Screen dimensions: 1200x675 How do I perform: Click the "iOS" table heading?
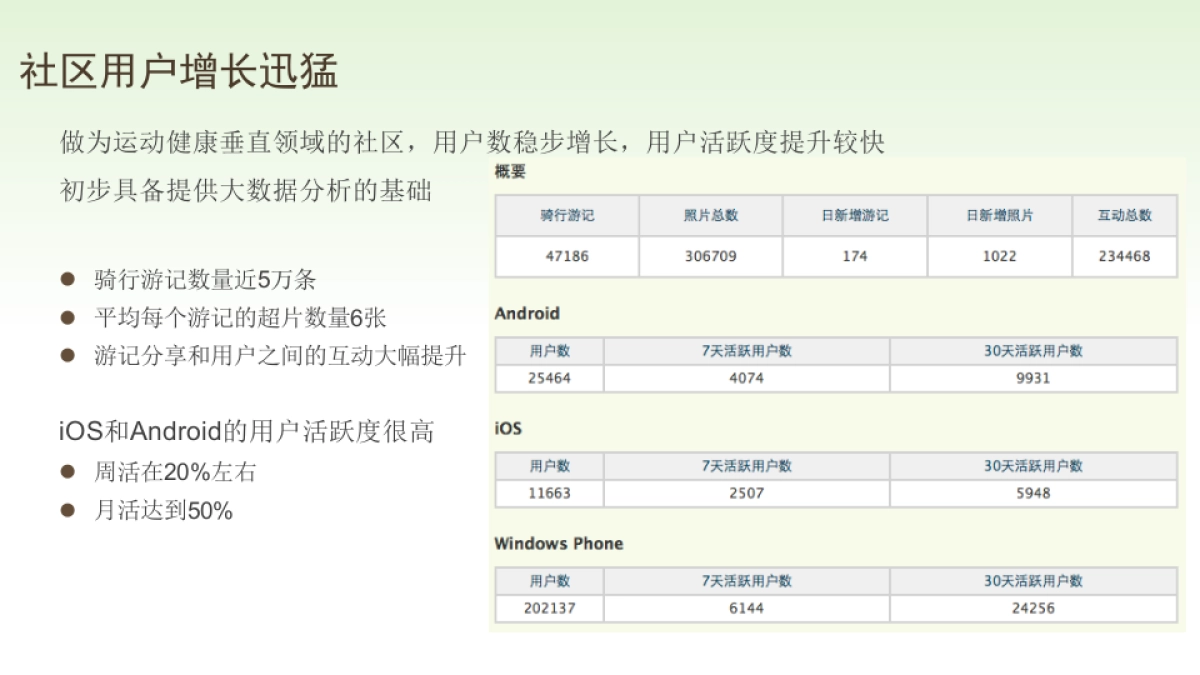[508, 429]
